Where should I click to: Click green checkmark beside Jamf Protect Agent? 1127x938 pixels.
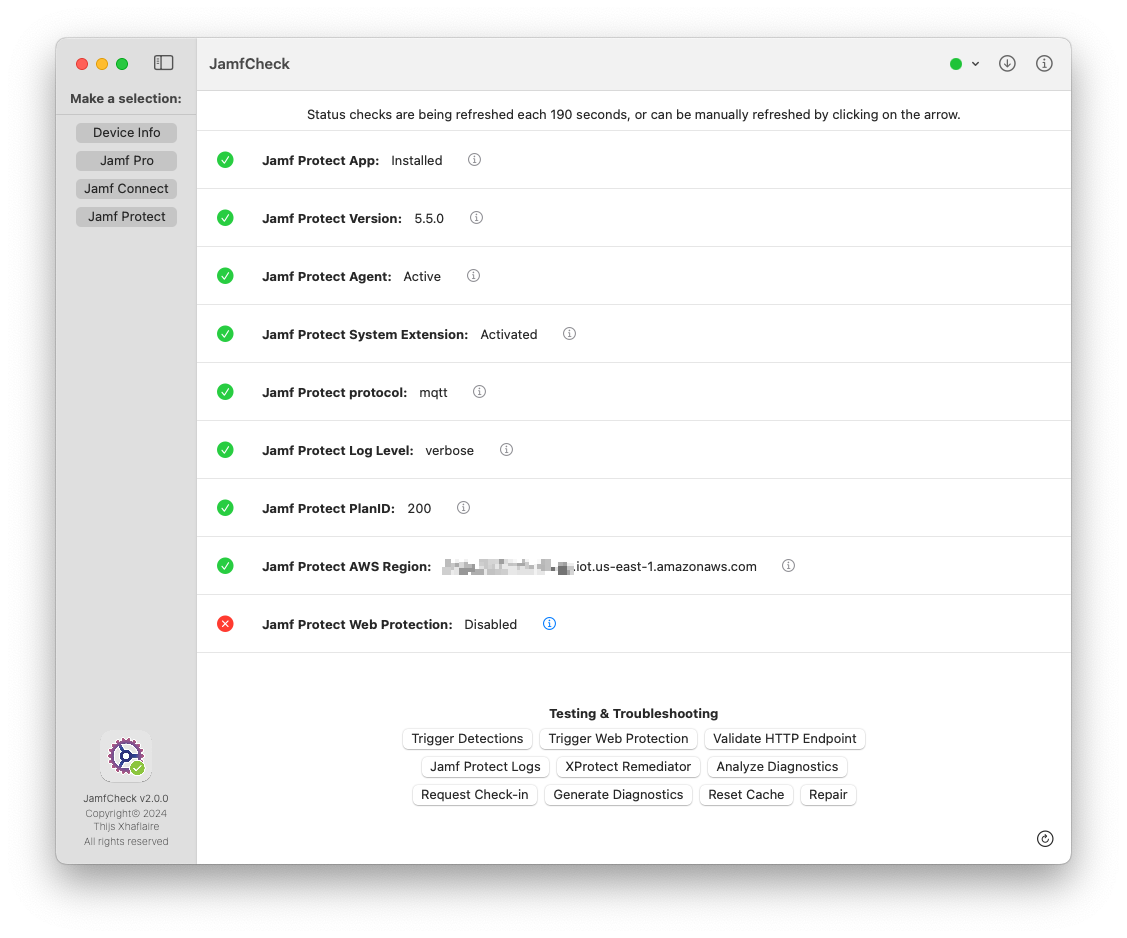point(225,276)
